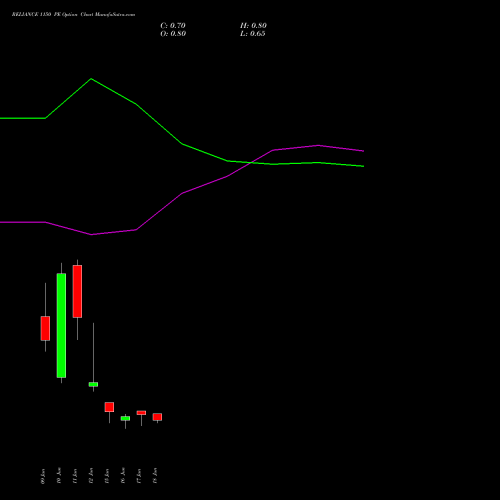Viewport: 500px width, 500px height.
Task: Click the red candle above 09 Jun
Action: [x=45, y=328]
